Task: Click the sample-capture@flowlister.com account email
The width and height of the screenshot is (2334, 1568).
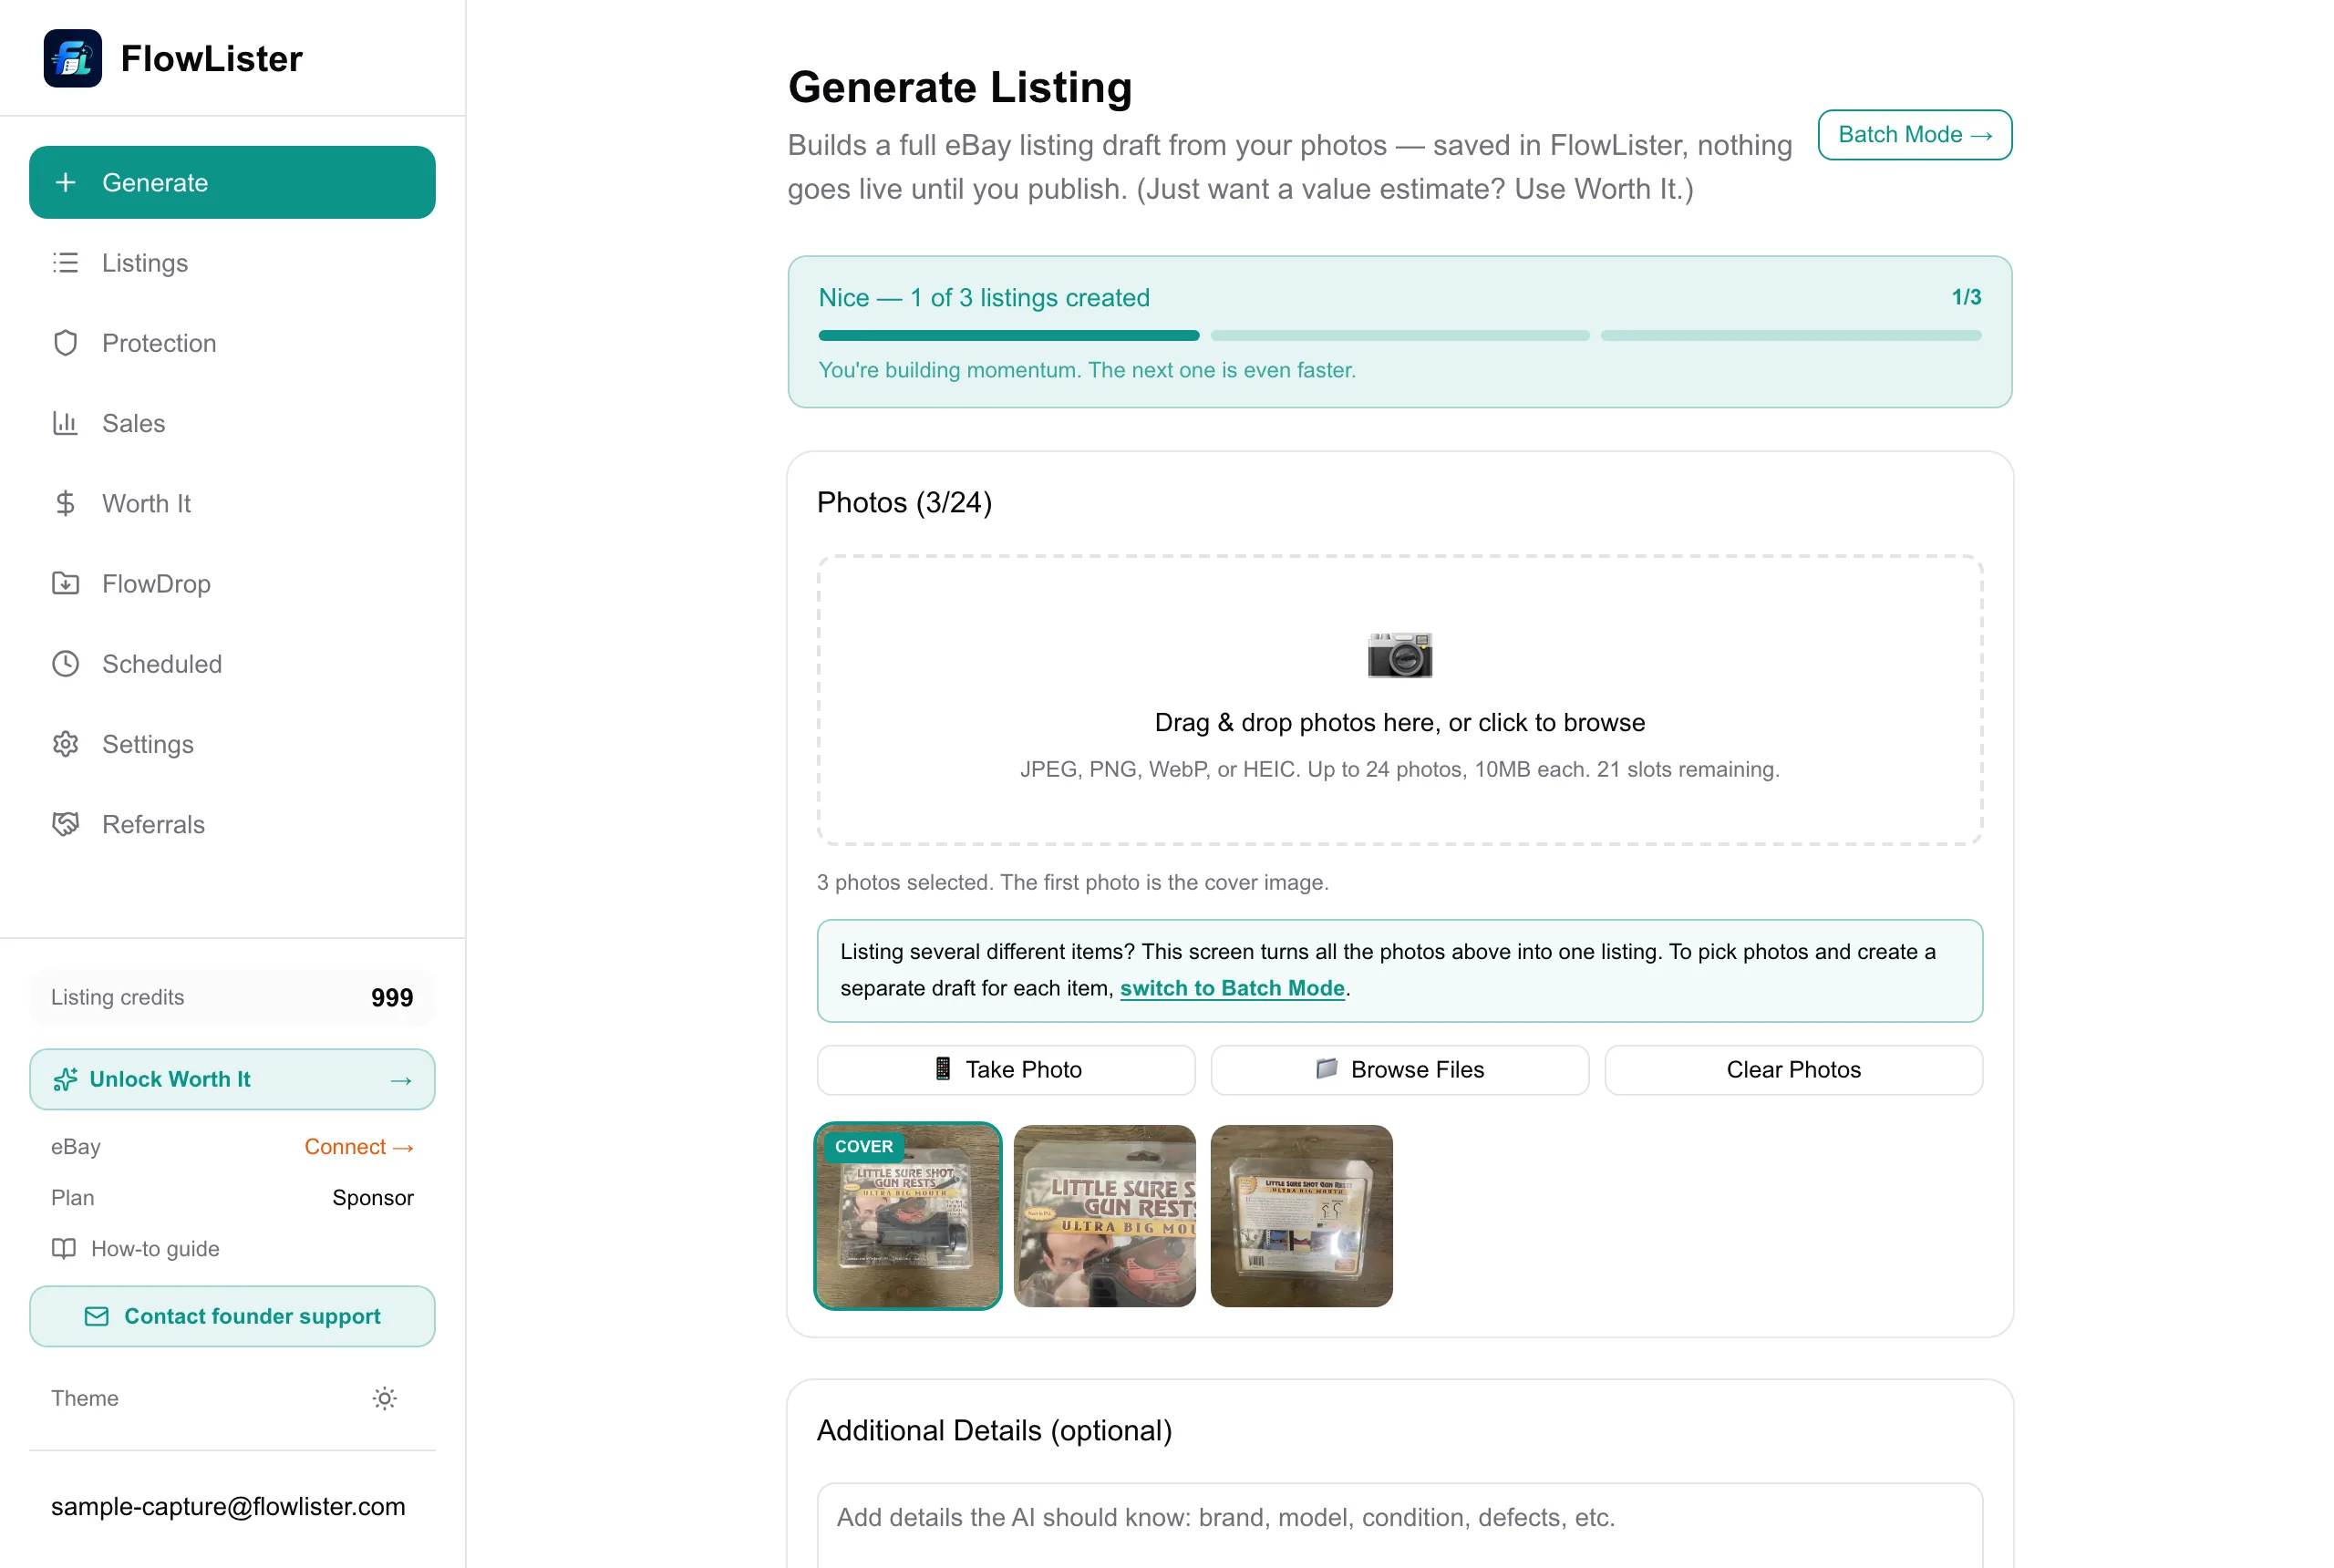Action: pos(228,1506)
